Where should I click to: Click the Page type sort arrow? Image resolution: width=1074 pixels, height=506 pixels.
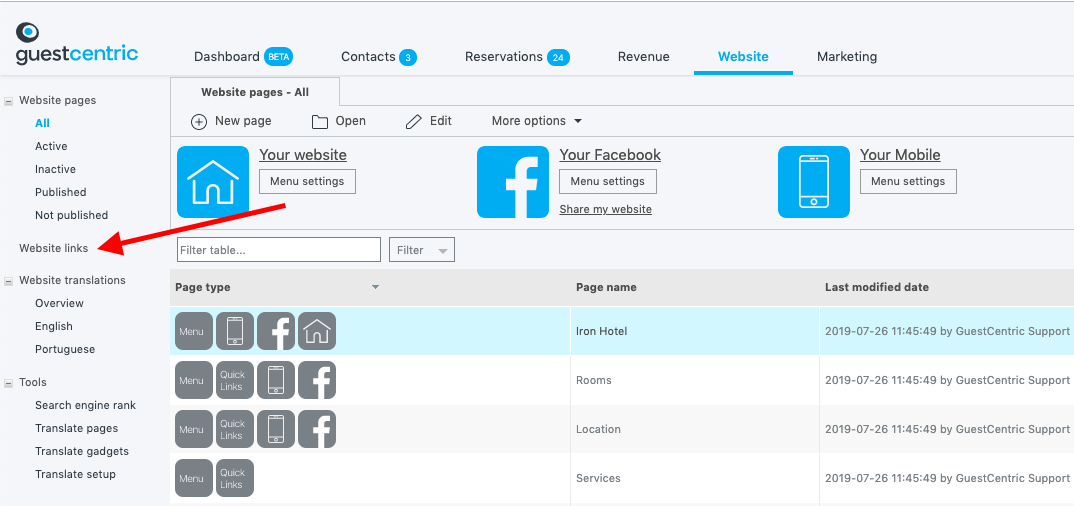point(375,287)
